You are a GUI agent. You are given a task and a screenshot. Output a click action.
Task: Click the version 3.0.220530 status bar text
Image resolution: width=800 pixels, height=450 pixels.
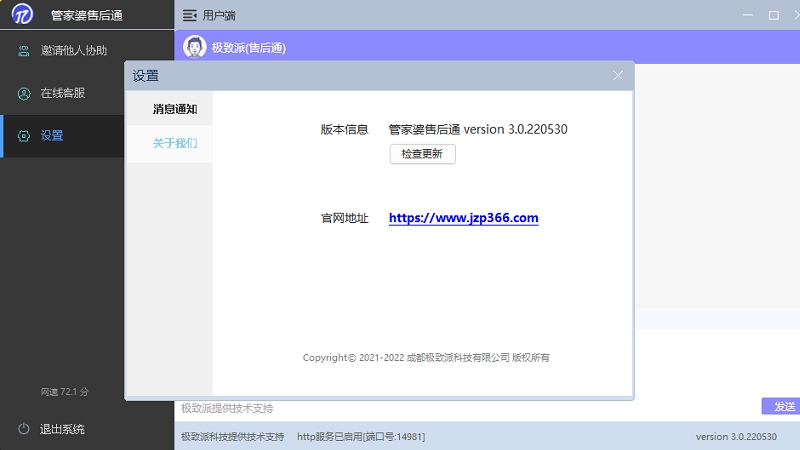(x=736, y=437)
